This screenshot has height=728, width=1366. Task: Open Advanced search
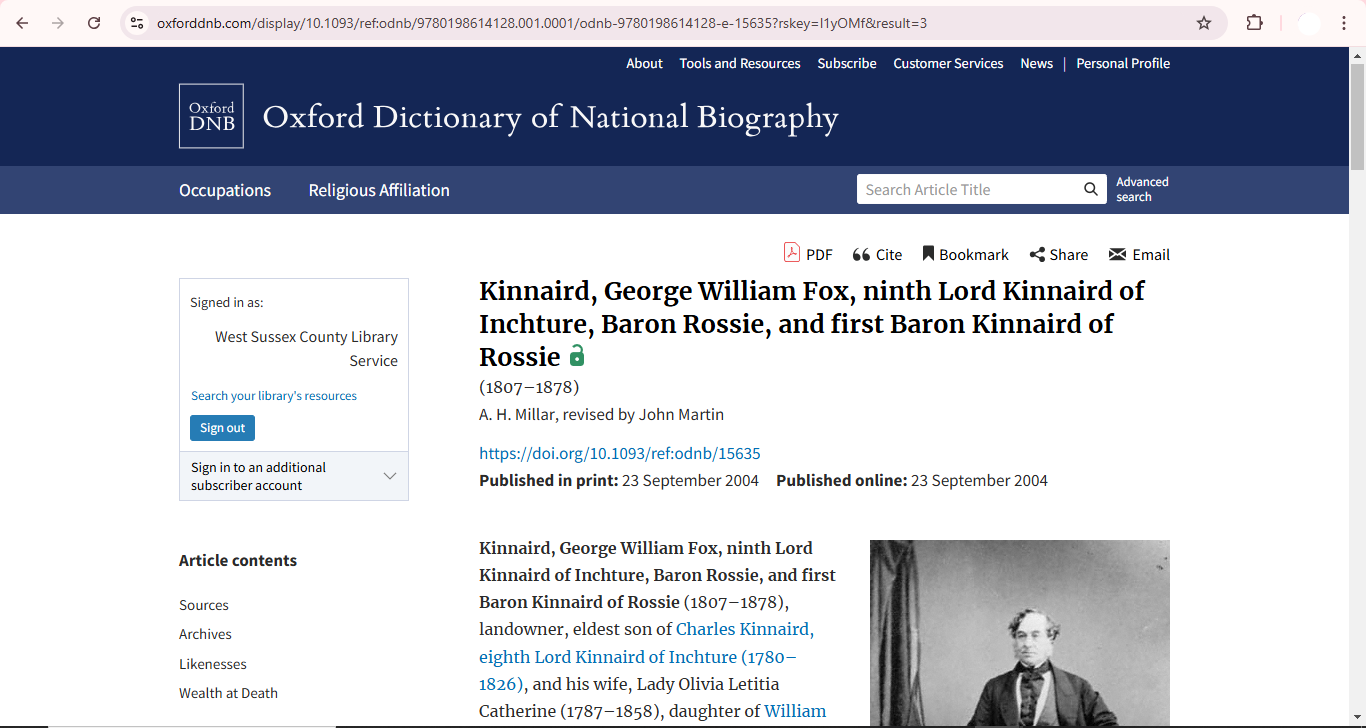(1142, 189)
